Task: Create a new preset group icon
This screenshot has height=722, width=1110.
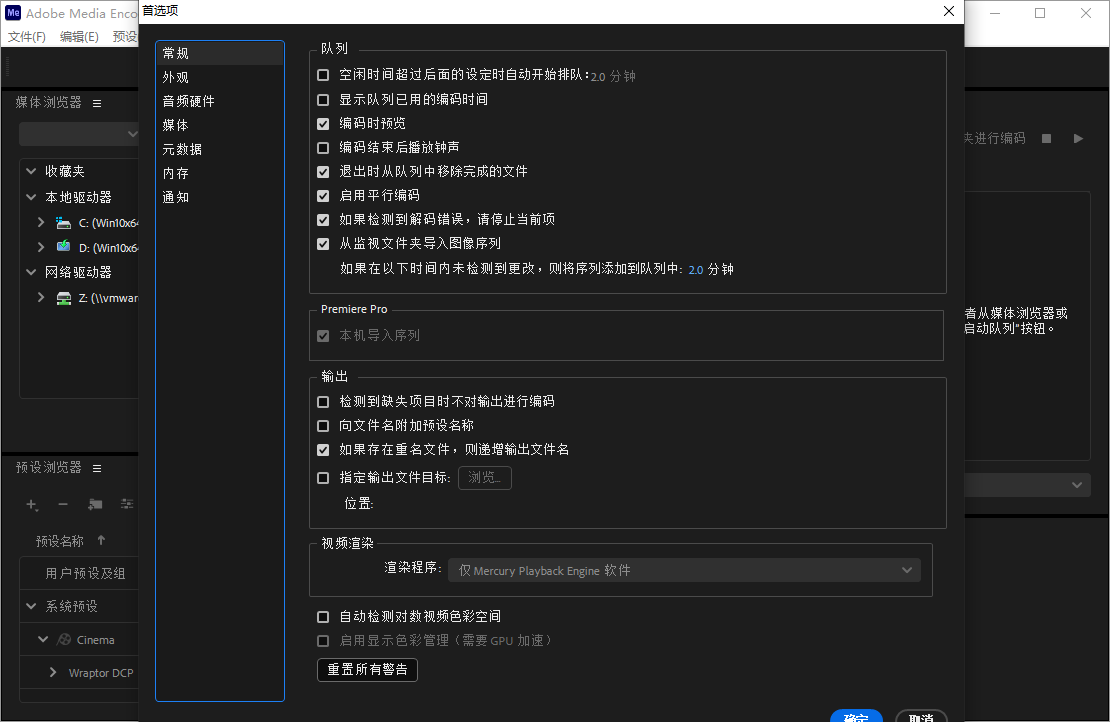Action: point(94,504)
